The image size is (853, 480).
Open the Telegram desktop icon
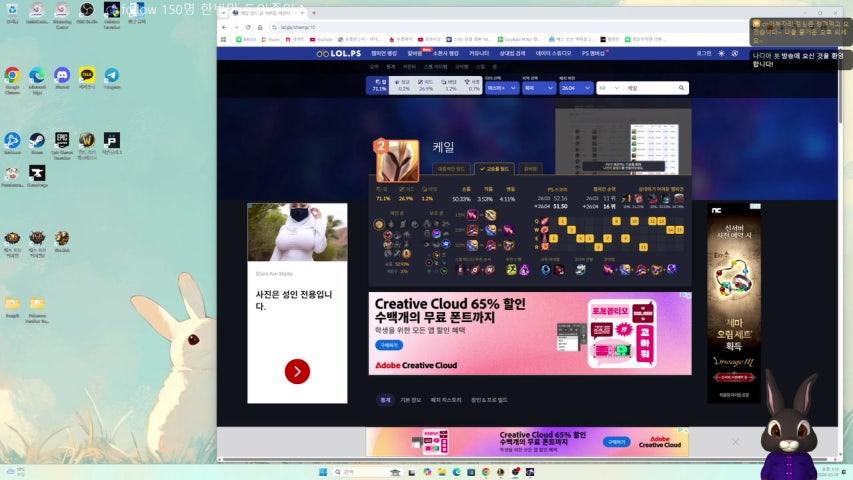pos(112,76)
